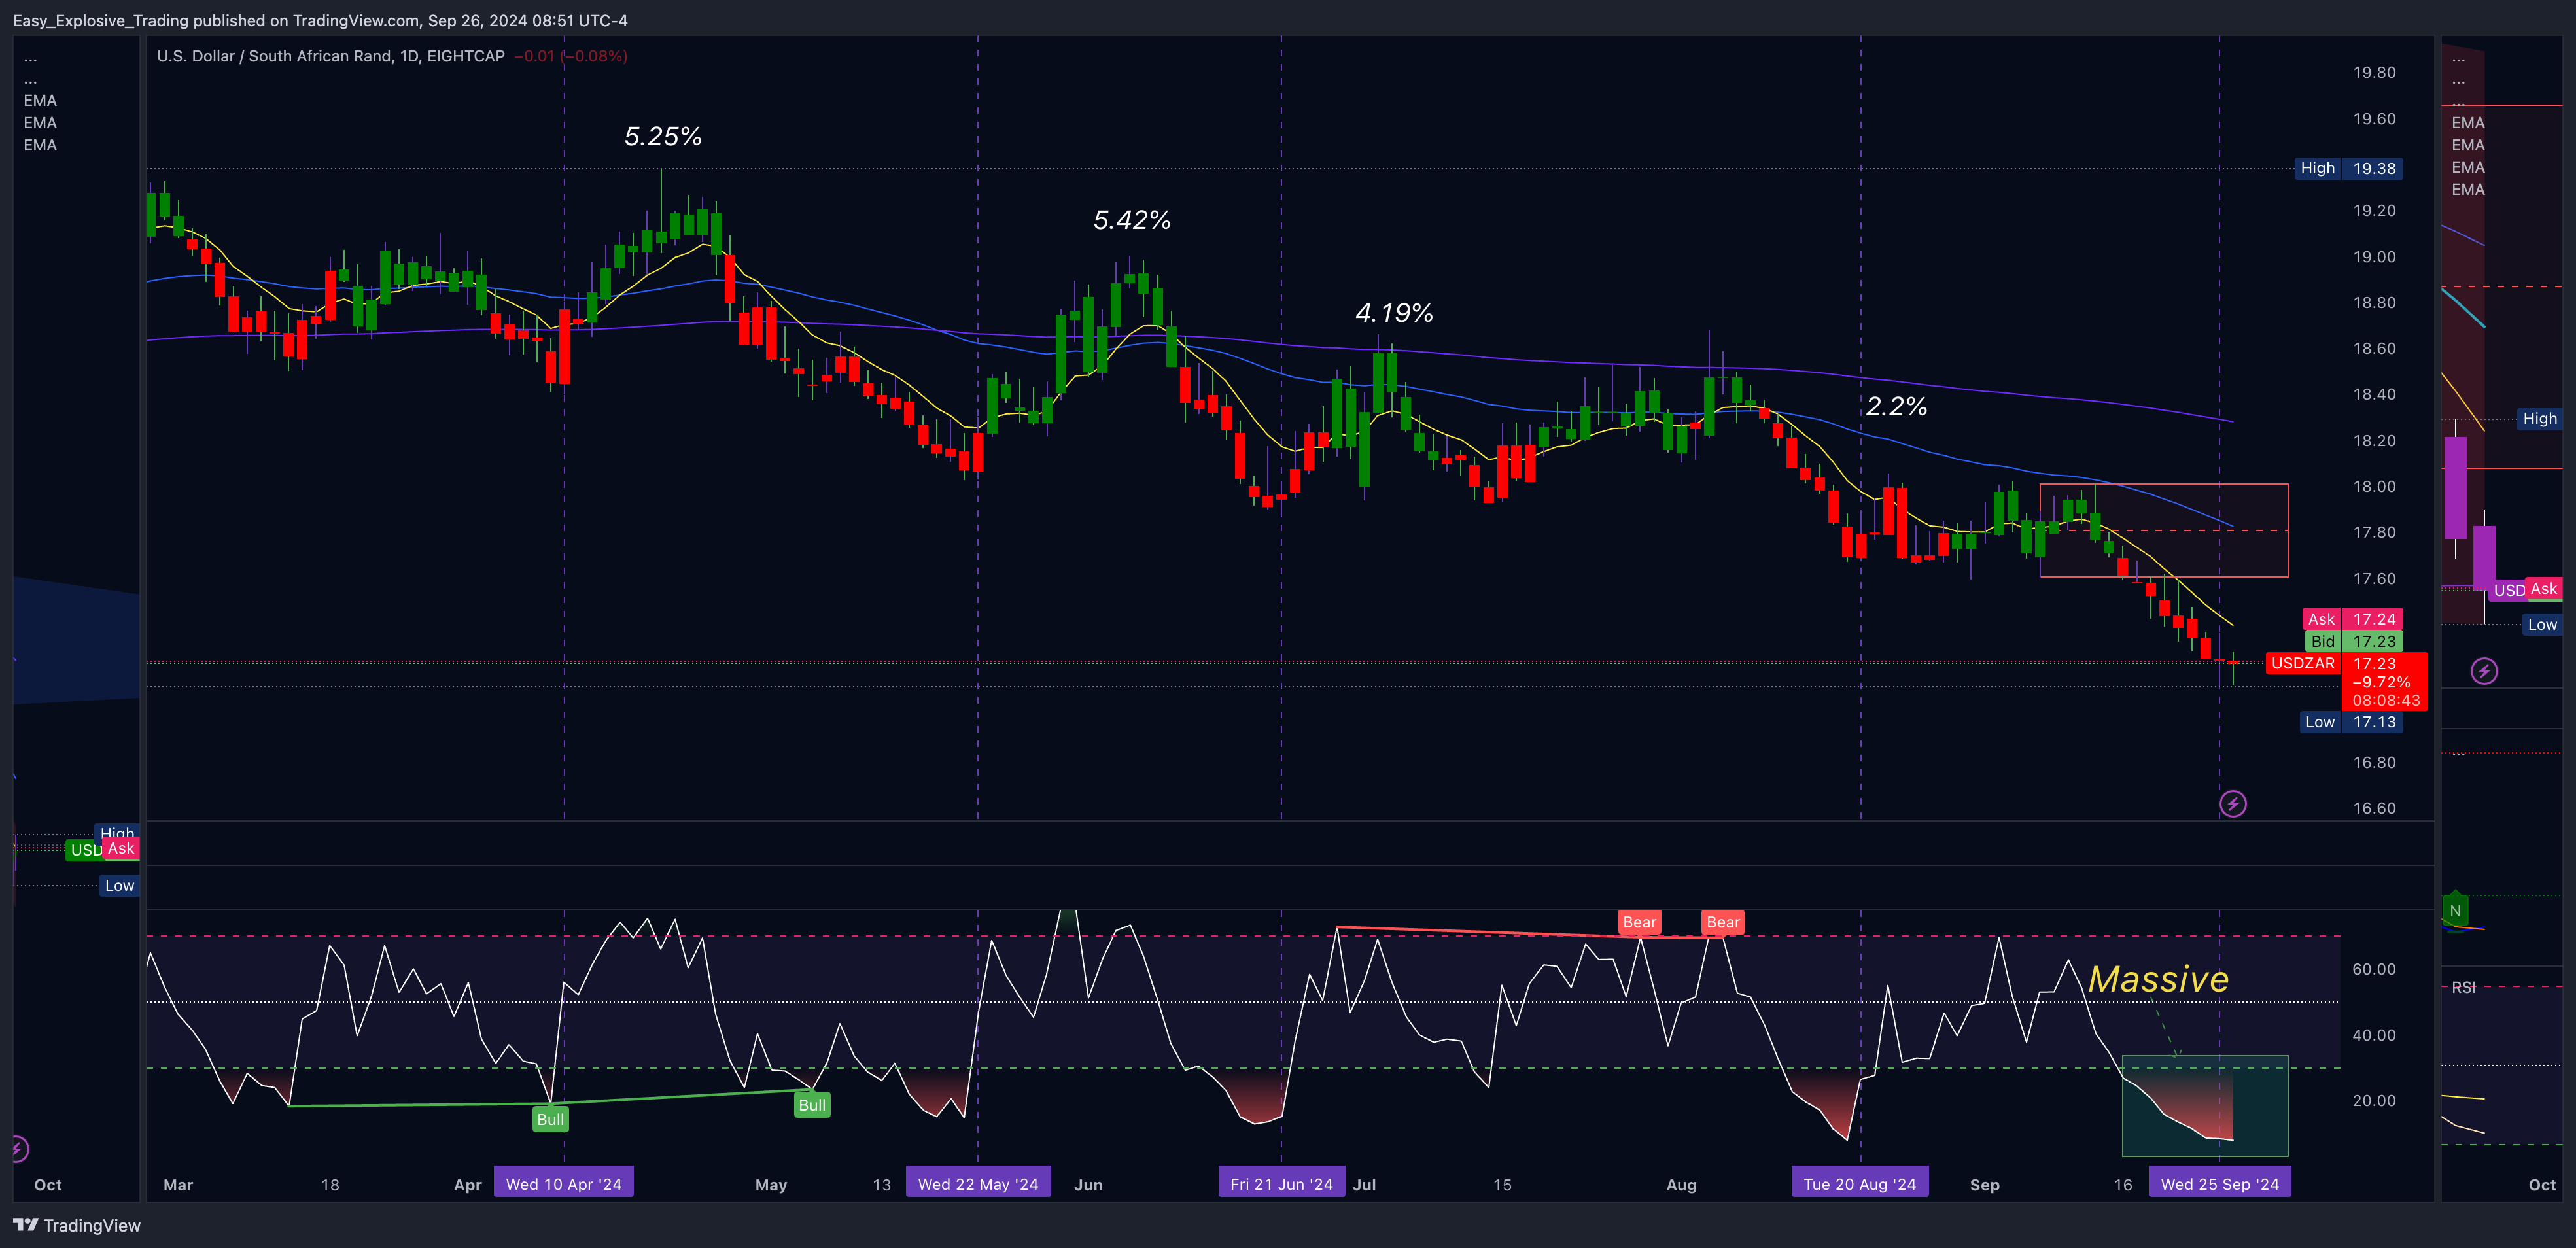2576x1248 pixels.
Task: Click the green N marker in right chart
Action: coord(2455,910)
